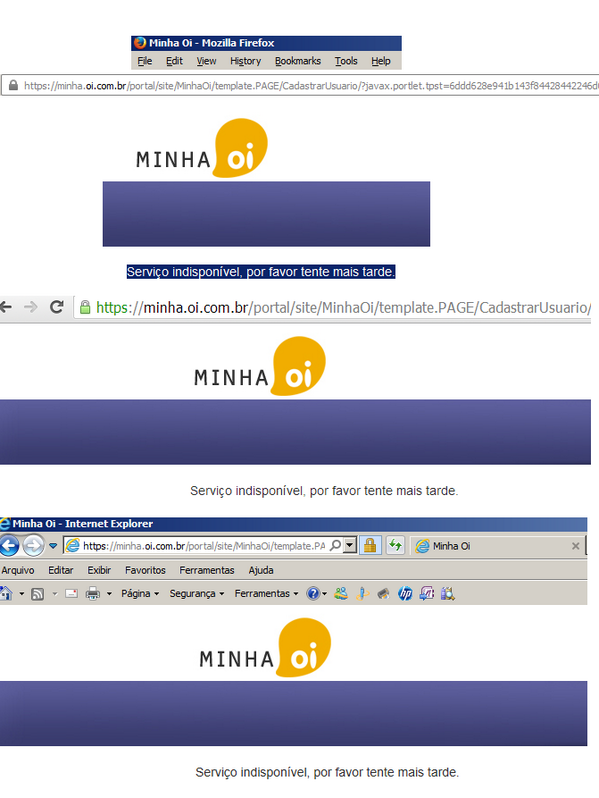Click the IE security lock button
The width and height of the screenshot is (599, 798).
[370, 546]
